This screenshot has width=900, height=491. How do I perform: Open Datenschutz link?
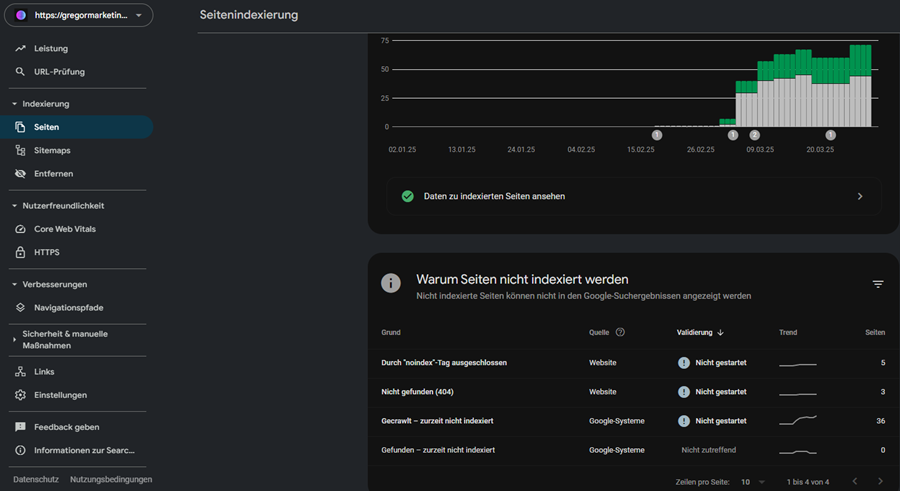coord(36,480)
